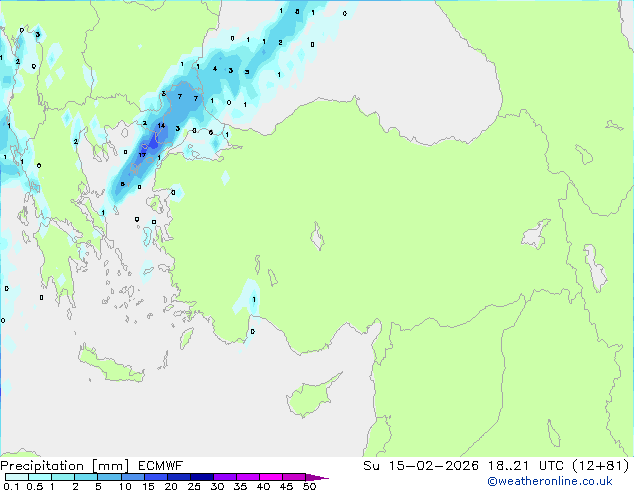Click the '18..21 UTC' time text
Screen dimensions: 634x490
coord(525,466)
